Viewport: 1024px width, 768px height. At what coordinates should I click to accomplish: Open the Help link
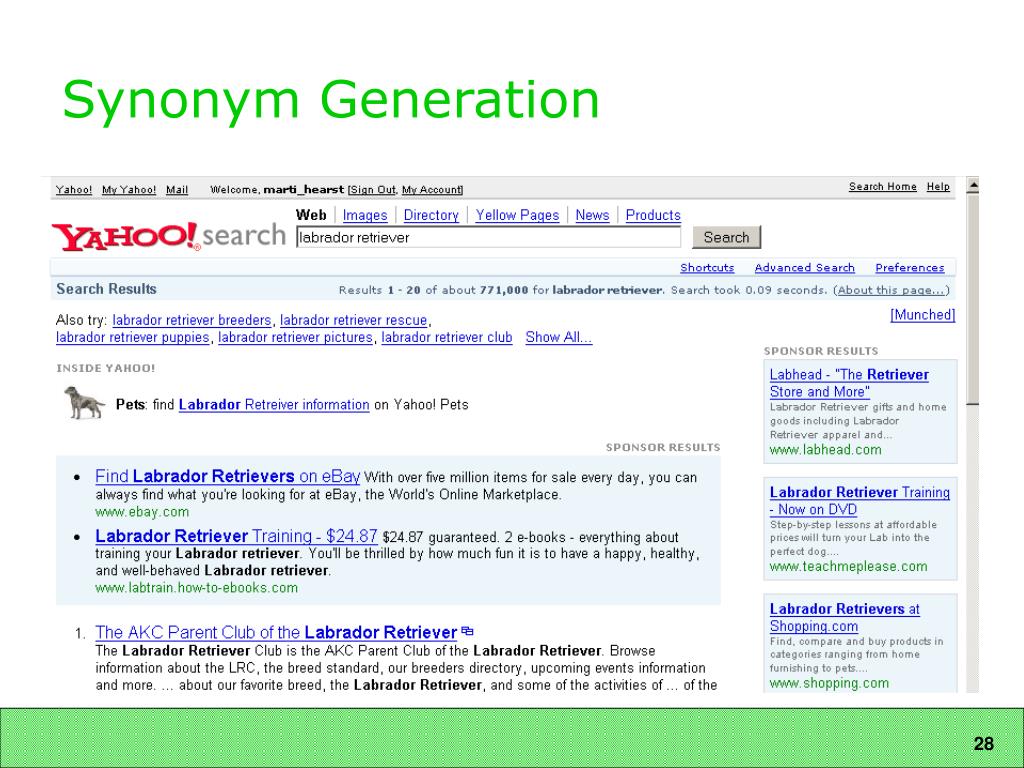[x=938, y=187]
